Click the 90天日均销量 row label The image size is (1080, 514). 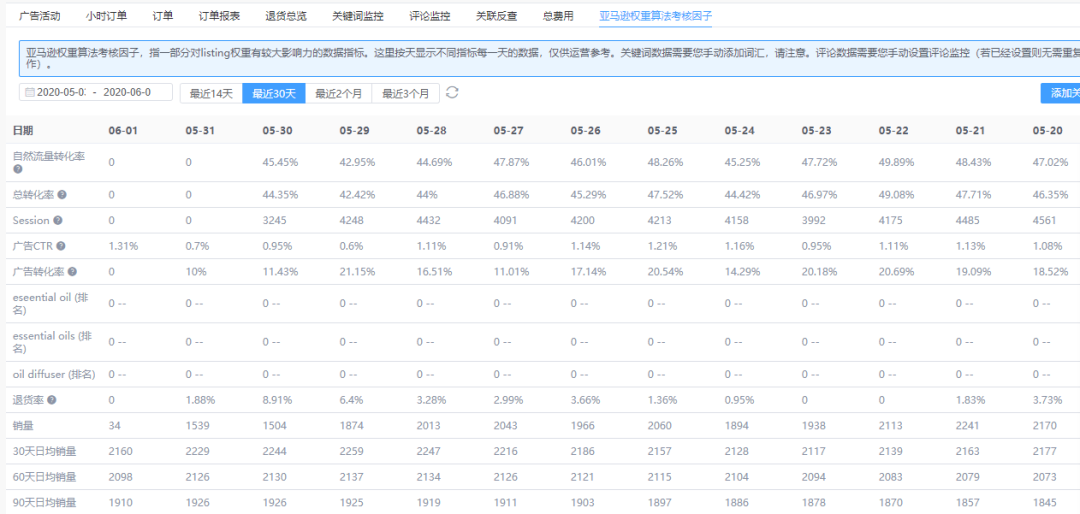click(44, 502)
